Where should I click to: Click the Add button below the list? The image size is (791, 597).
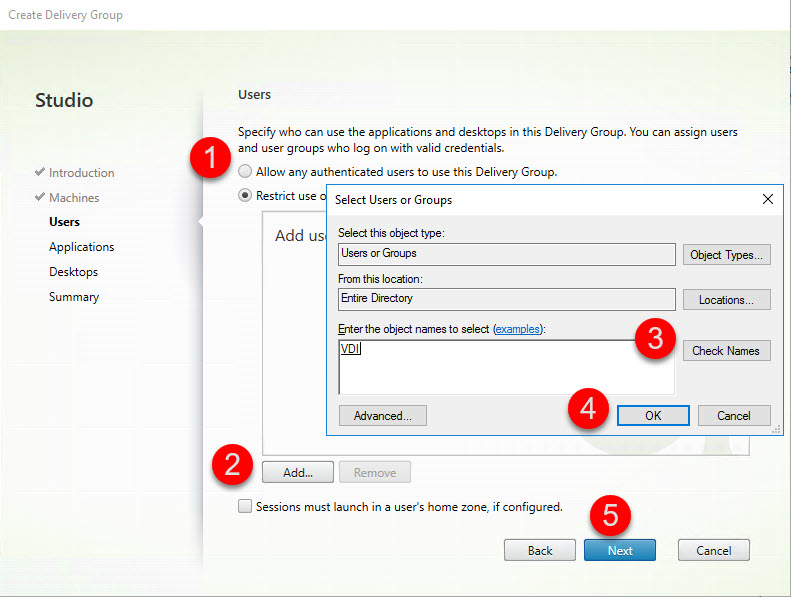click(x=297, y=473)
